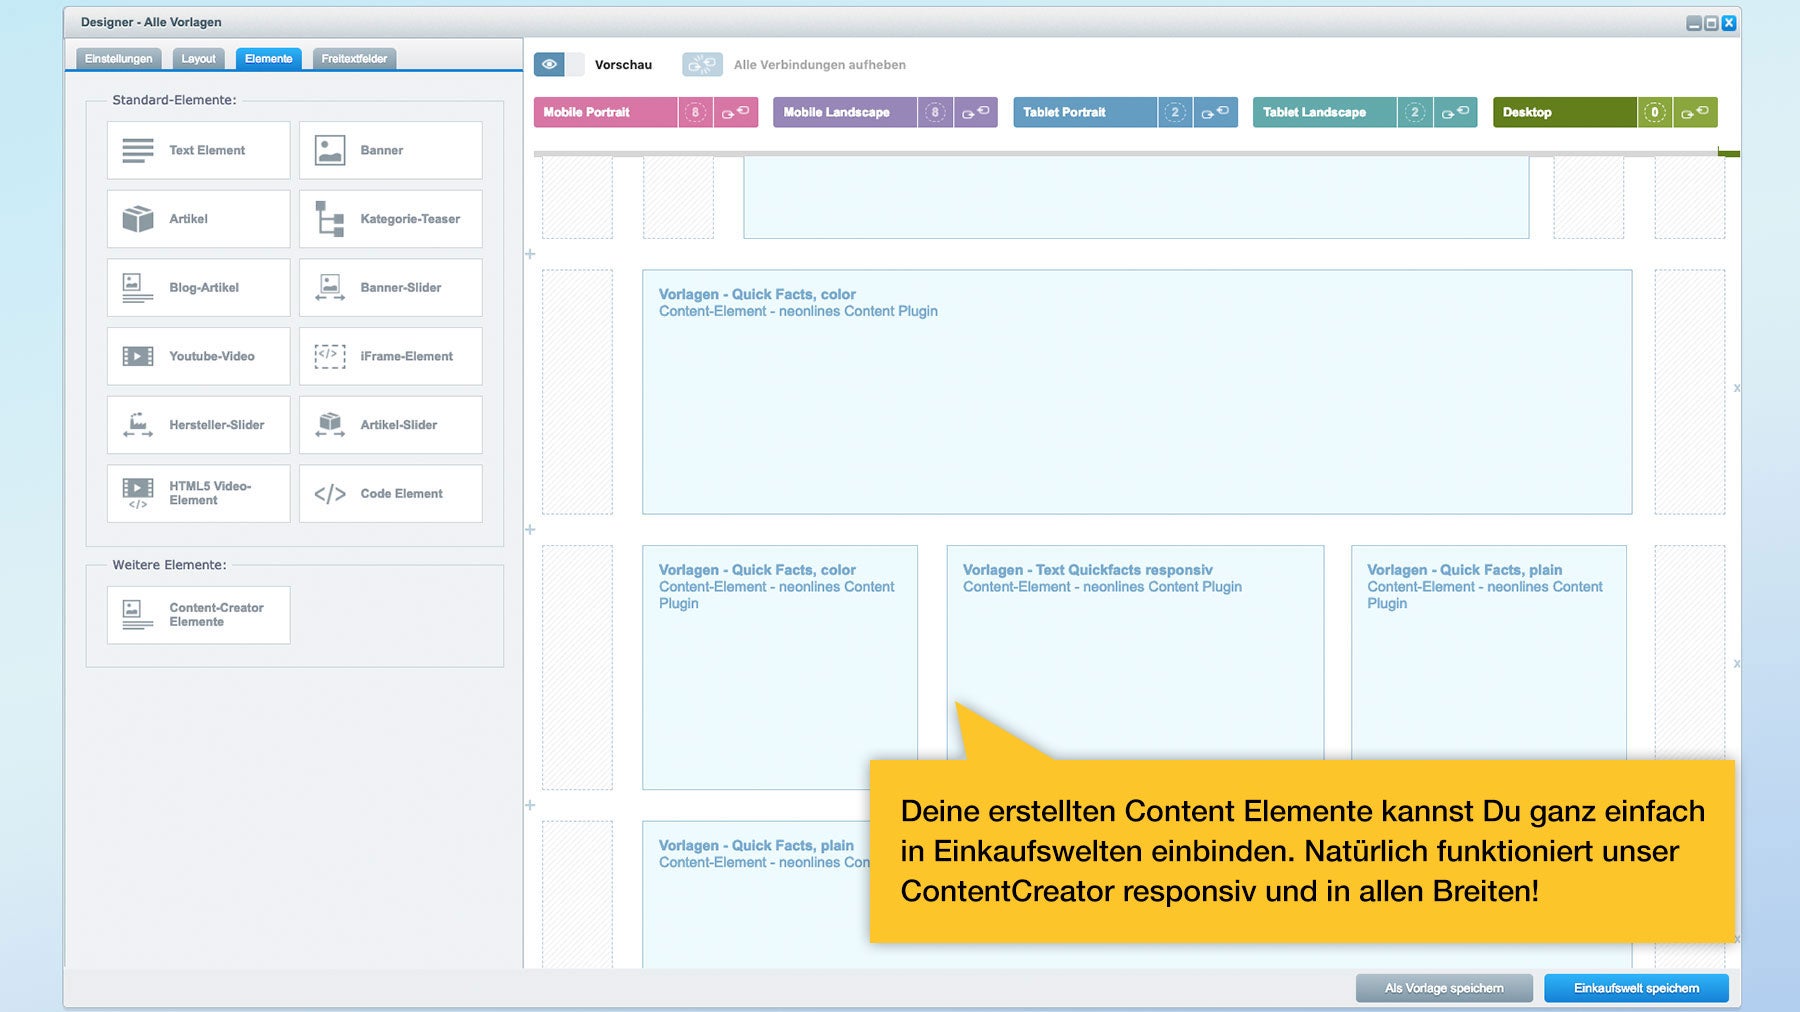1800x1012 pixels.
Task: Click the Youtube-Video film icon
Action: [138, 356]
